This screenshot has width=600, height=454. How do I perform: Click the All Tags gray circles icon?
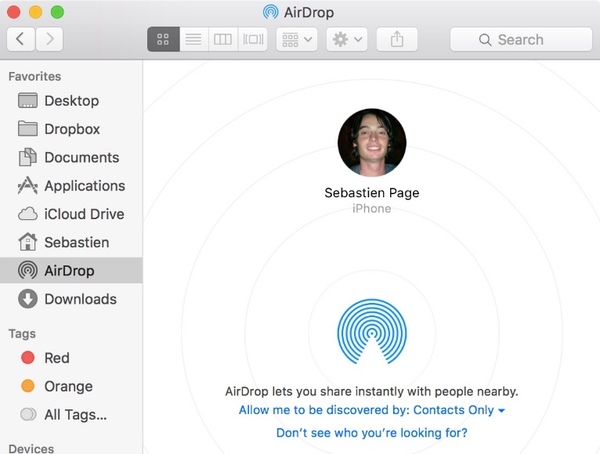(x=28, y=414)
